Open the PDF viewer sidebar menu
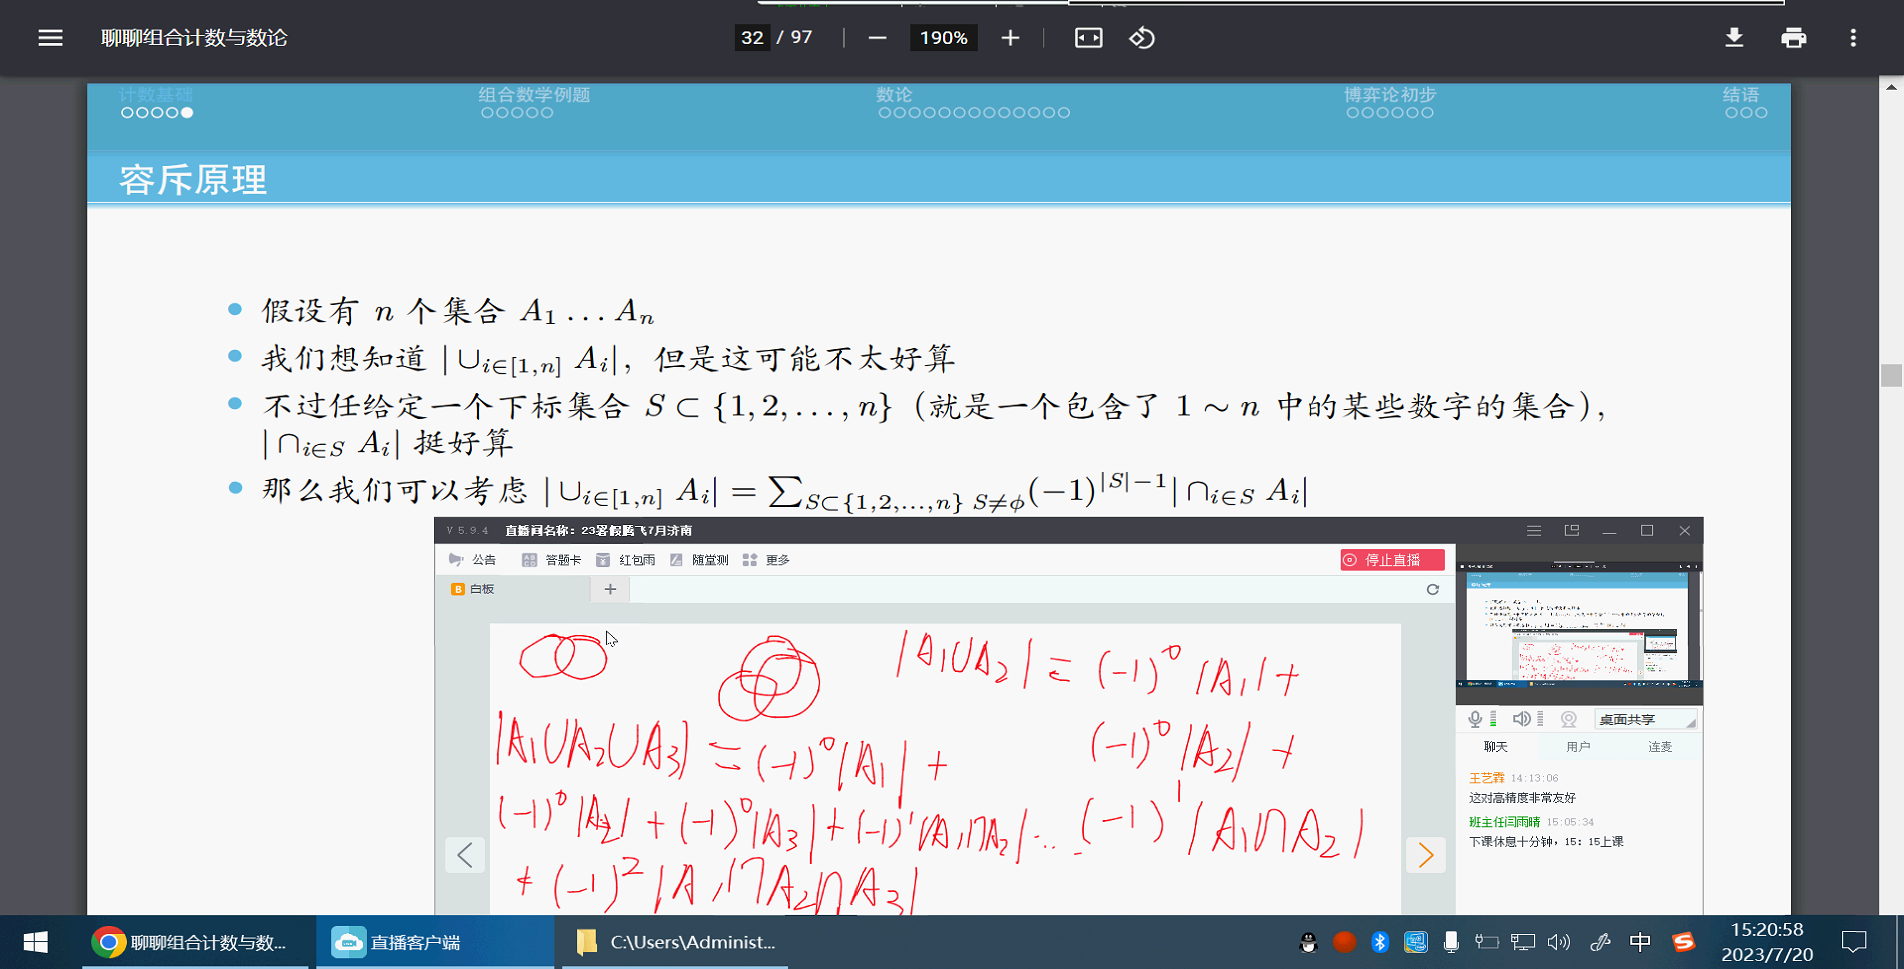1904x969 pixels. click(x=50, y=38)
